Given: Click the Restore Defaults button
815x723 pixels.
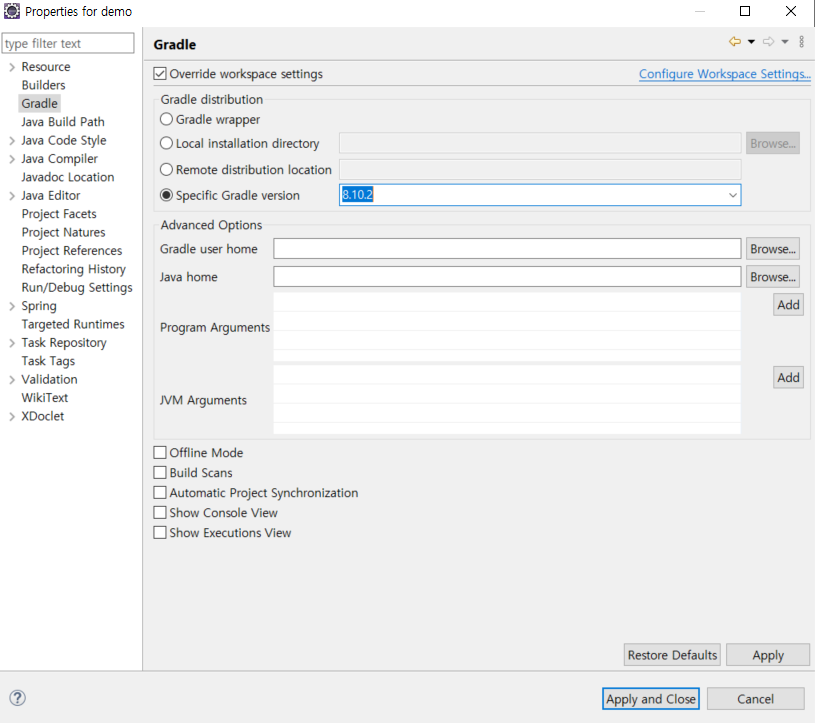Looking at the screenshot, I should pos(672,655).
